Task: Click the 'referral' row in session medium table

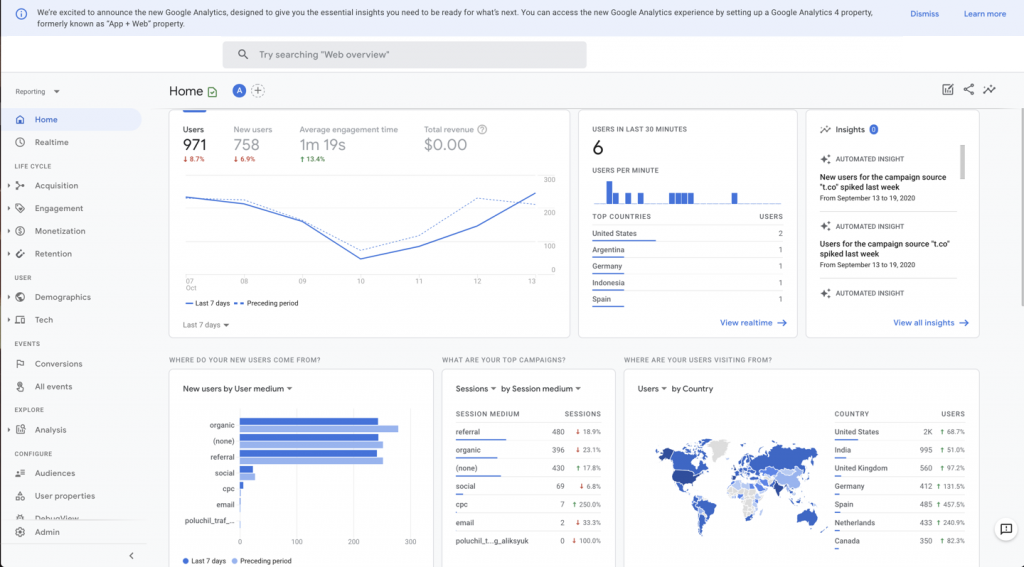Action: [528, 432]
